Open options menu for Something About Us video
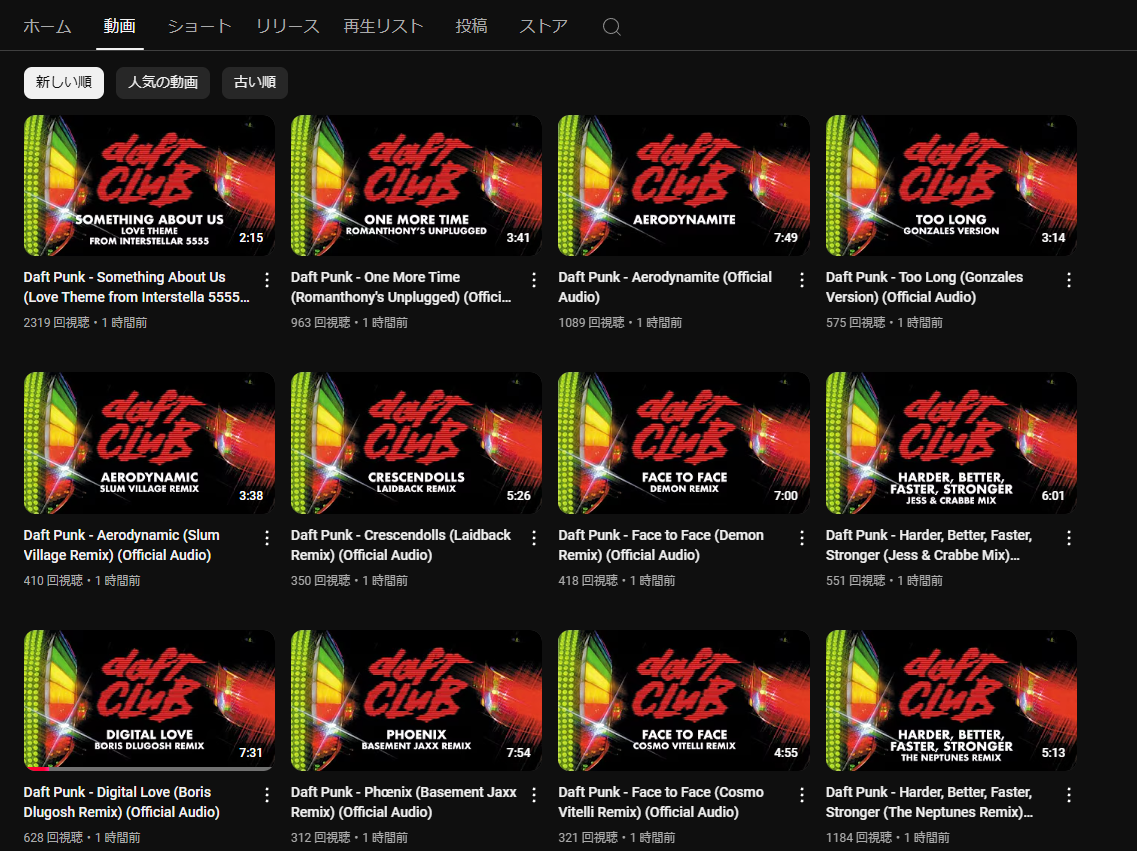Screen dimensions: 1137x851 tap(267, 280)
